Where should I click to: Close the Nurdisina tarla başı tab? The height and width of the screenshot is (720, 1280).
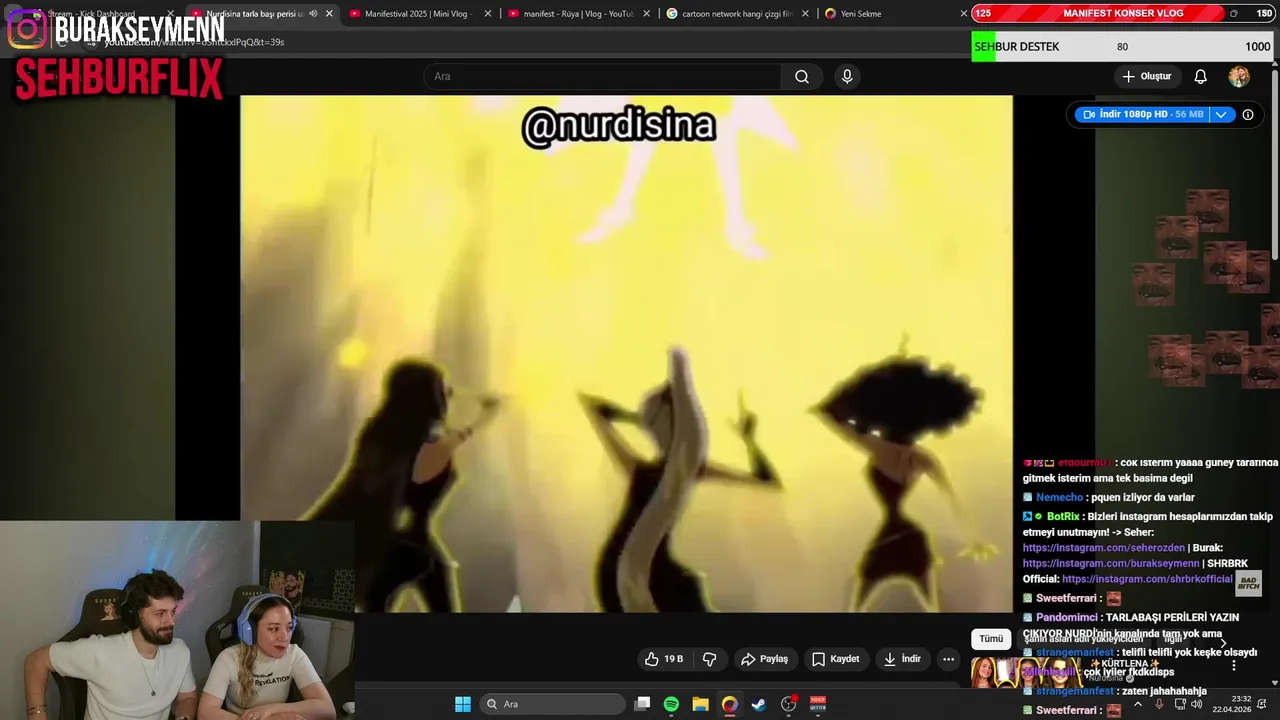(x=329, y=14)
